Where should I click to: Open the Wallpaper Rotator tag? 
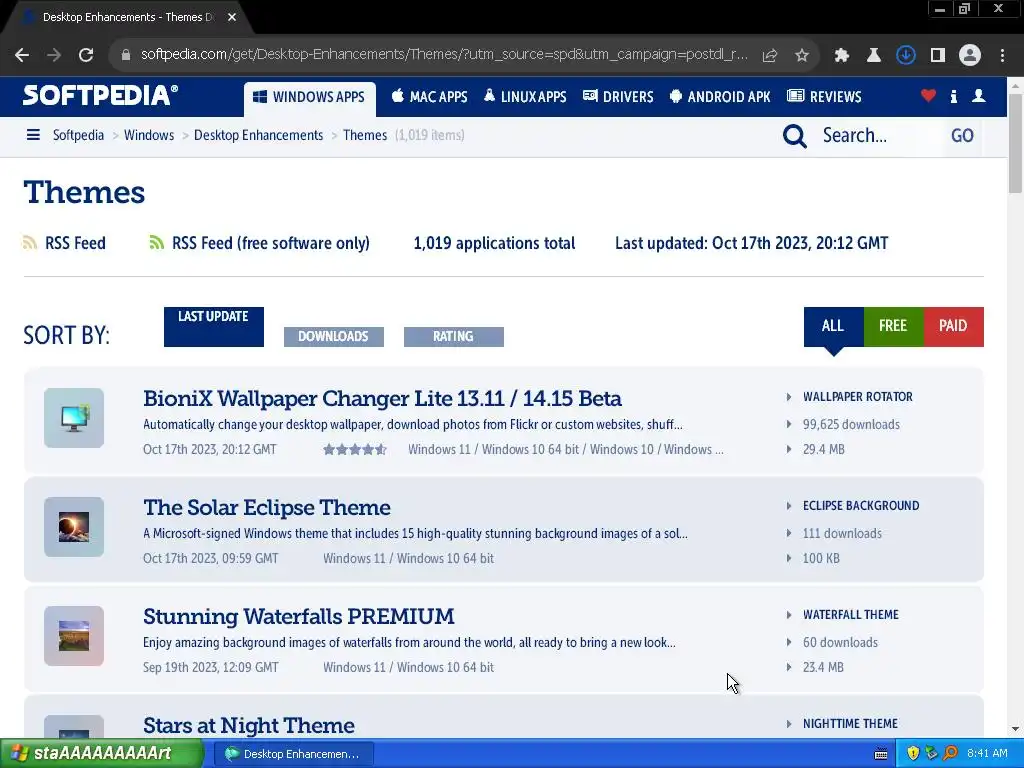click(x=857, y=397)
